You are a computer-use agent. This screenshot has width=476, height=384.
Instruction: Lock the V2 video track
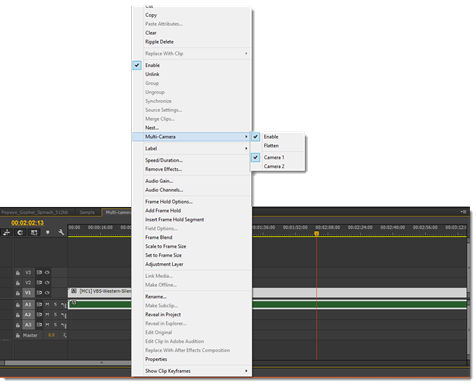[x=18, y=283]
